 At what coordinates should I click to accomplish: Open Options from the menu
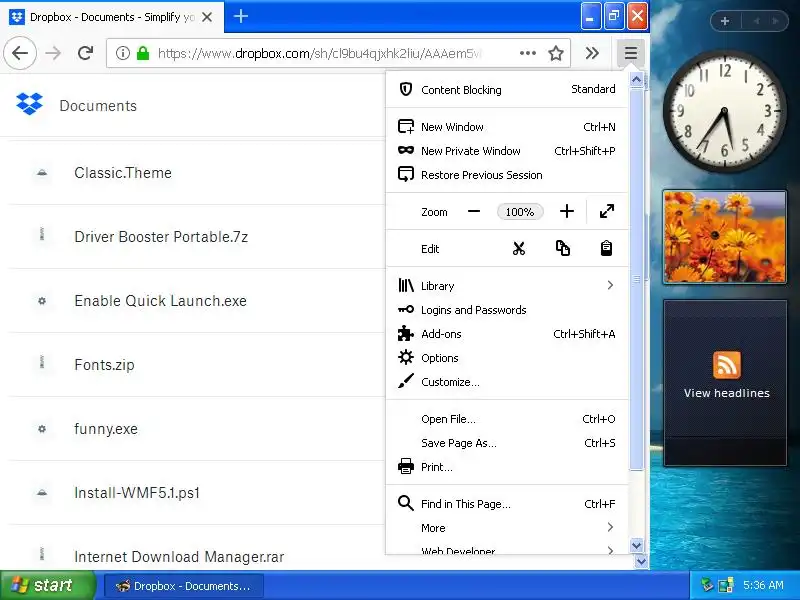tap(507, 358)
